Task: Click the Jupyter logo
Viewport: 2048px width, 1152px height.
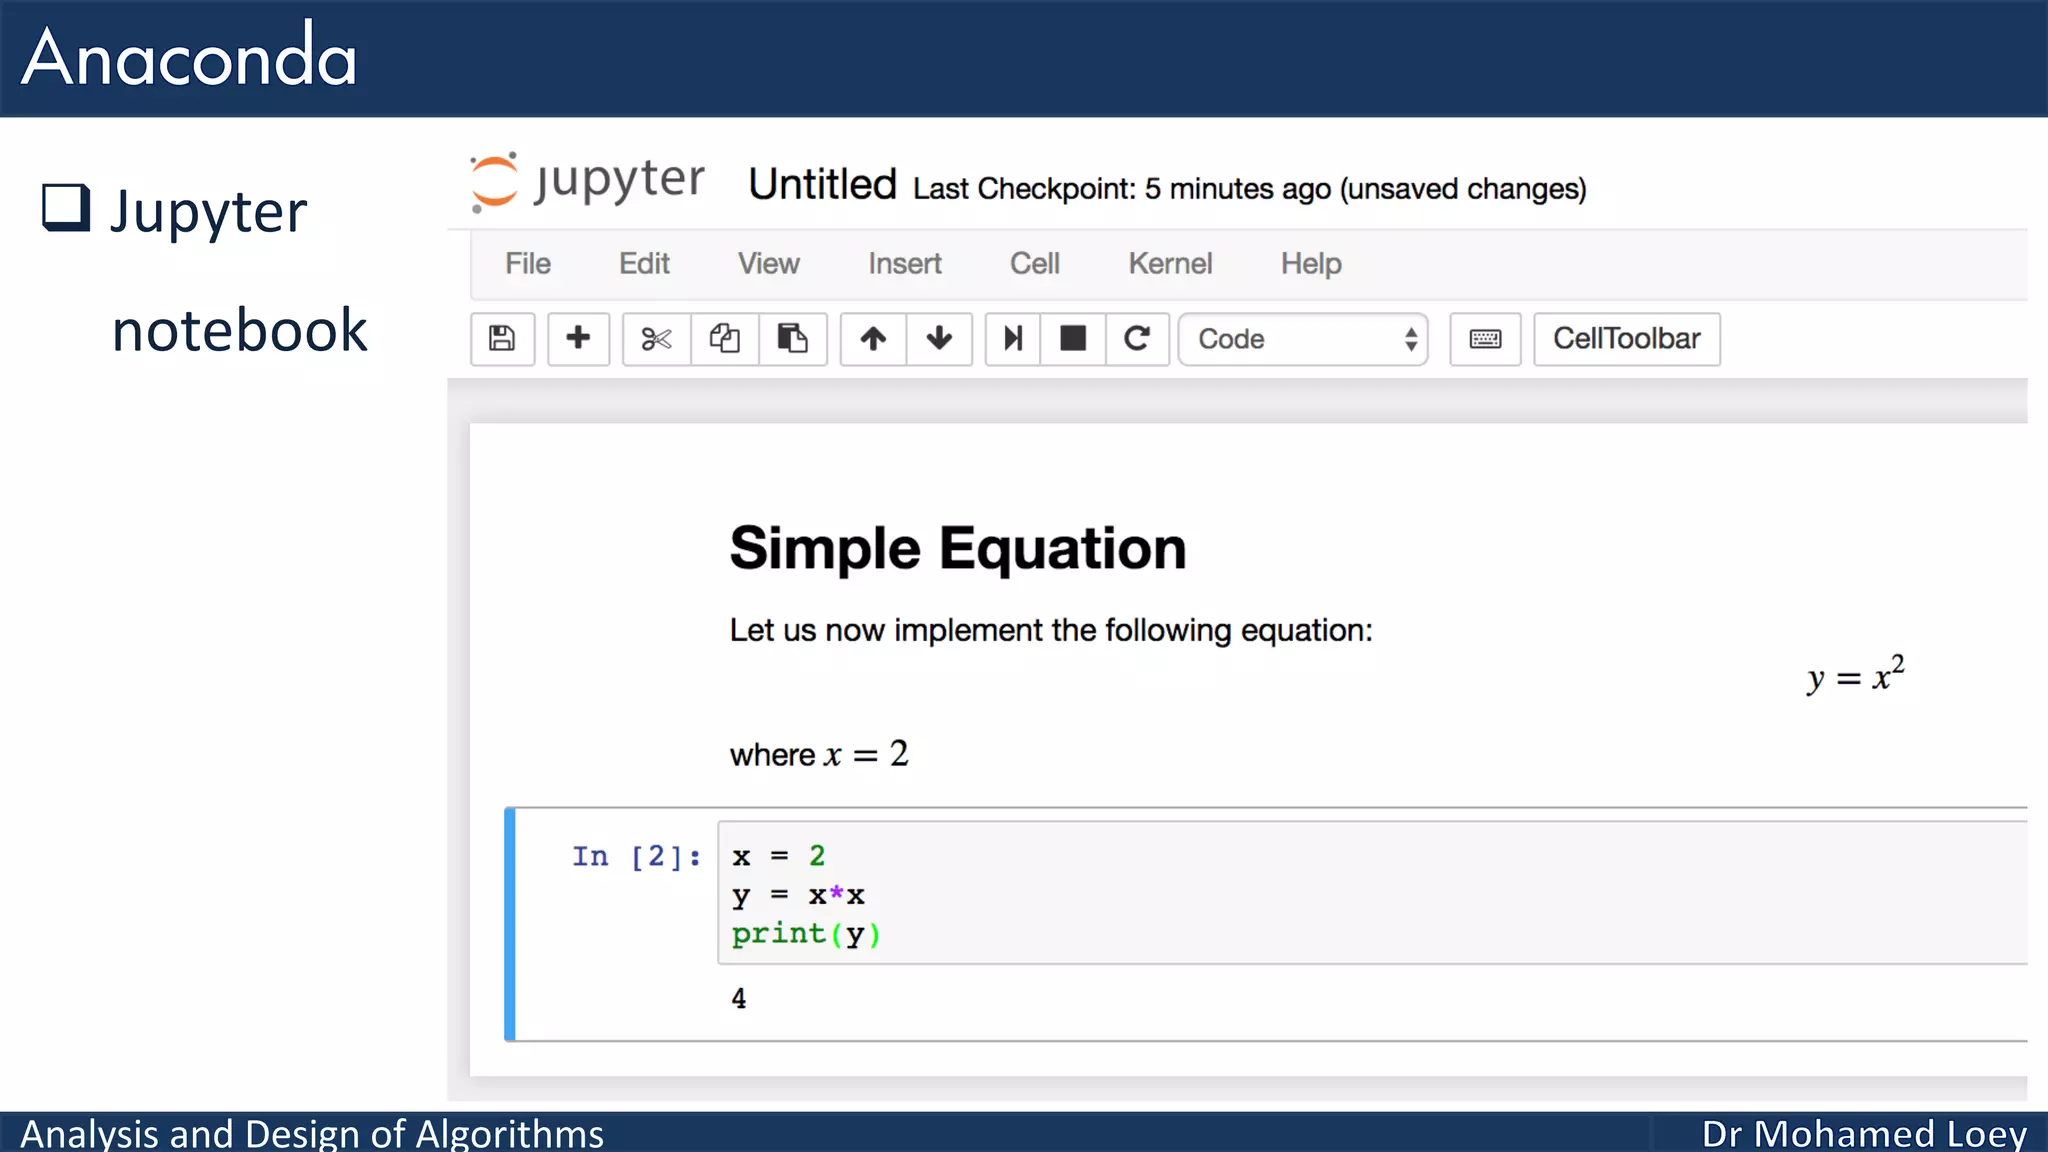Action: (x=588, y=182)
